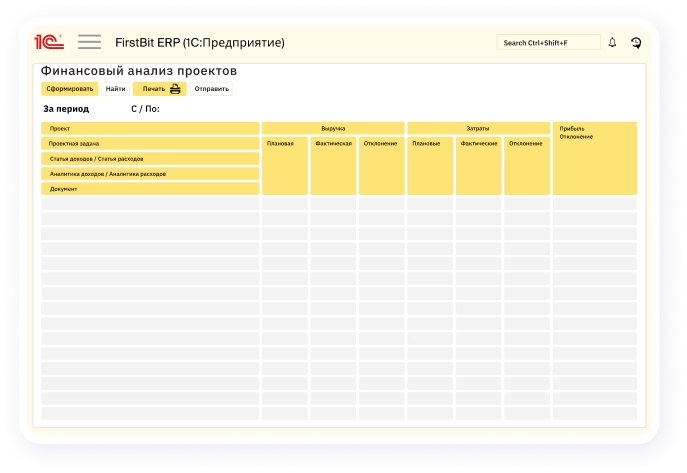Click the Прибыль Отклонение column header

(594, 133)
